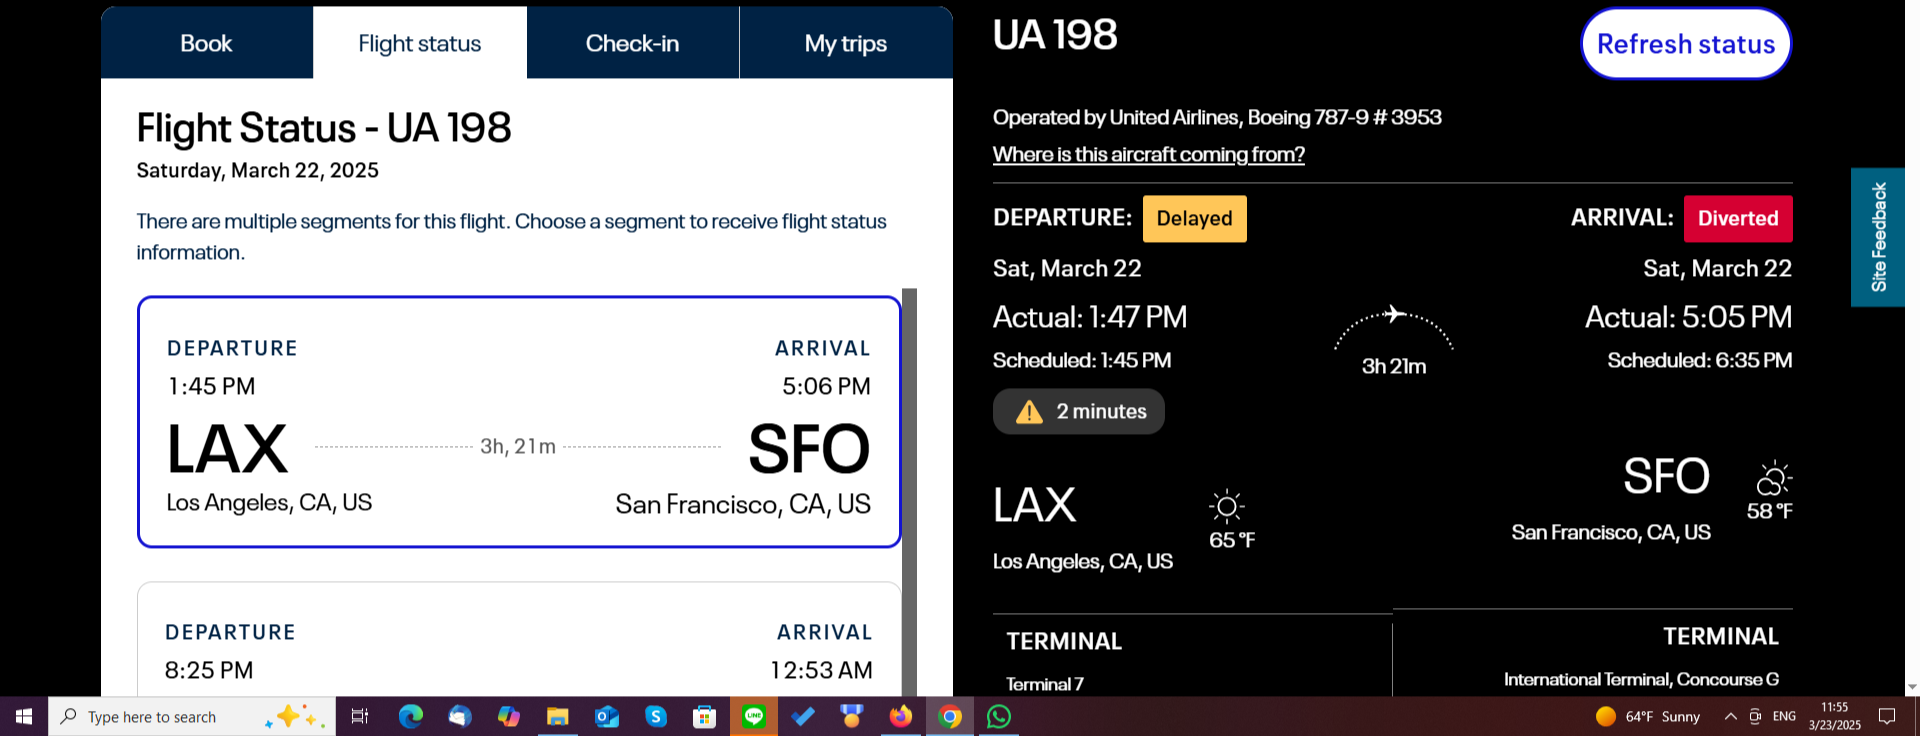The width and height of the screenshot is (1920, 736).
Task: Click the 2 minutes delay warning icon
Action: [x=1029, y=412]
